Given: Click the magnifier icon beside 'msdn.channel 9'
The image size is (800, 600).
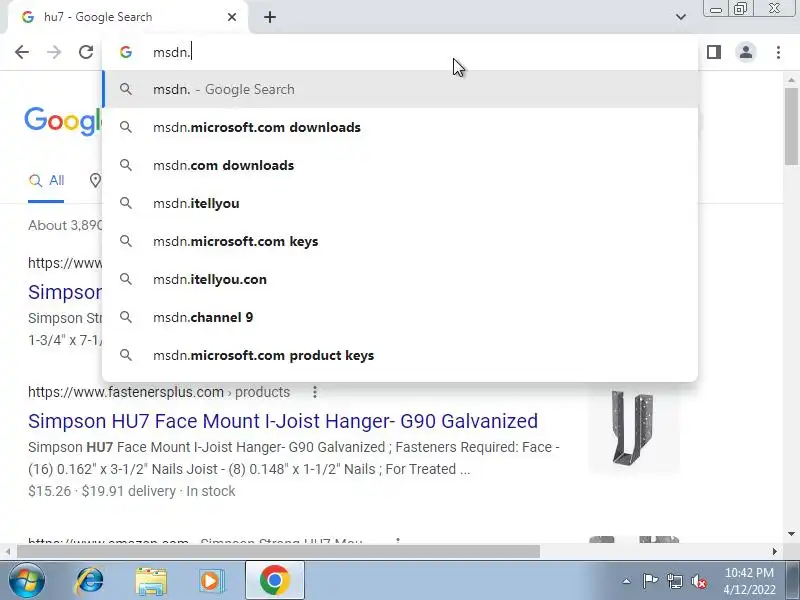Looking at the screenshot, I should click(x=126, y=317).
